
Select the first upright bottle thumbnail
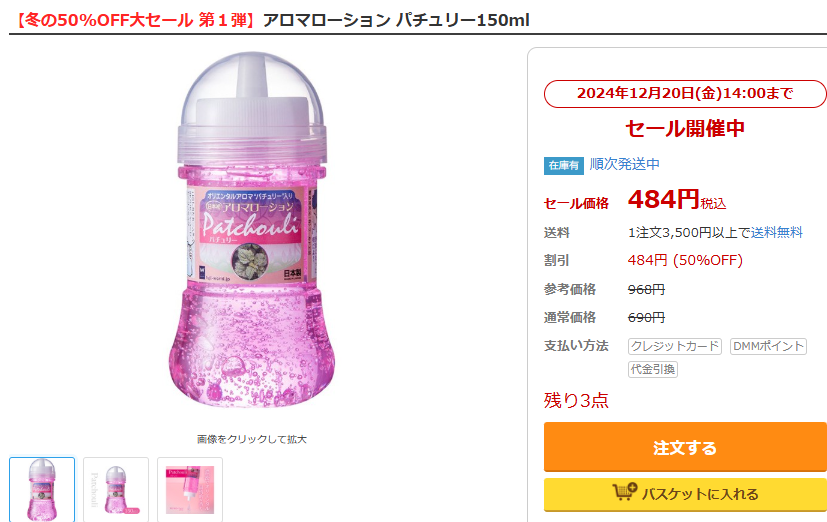[x=42, y=490]
